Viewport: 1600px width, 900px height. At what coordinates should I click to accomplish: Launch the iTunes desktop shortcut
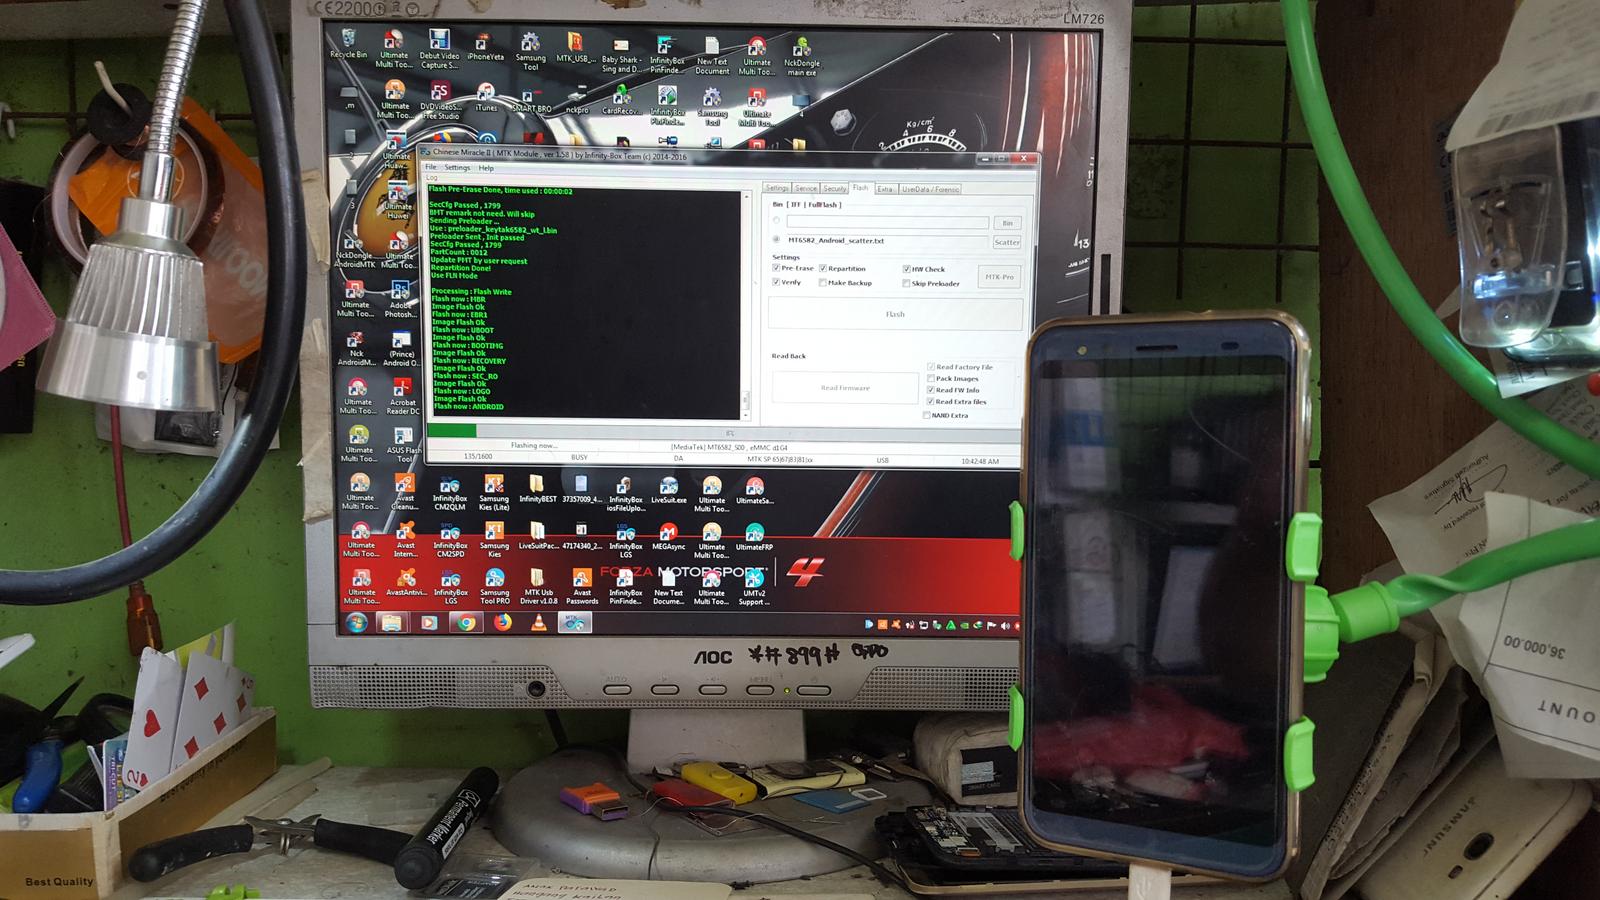coord(486,98)
